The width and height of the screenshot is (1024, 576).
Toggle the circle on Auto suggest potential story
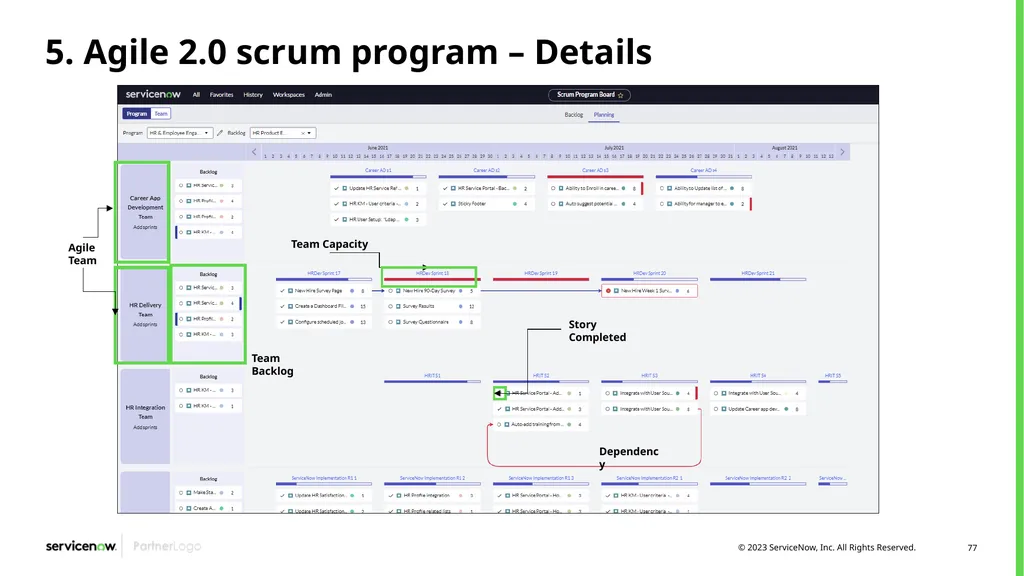coord(553,204)
